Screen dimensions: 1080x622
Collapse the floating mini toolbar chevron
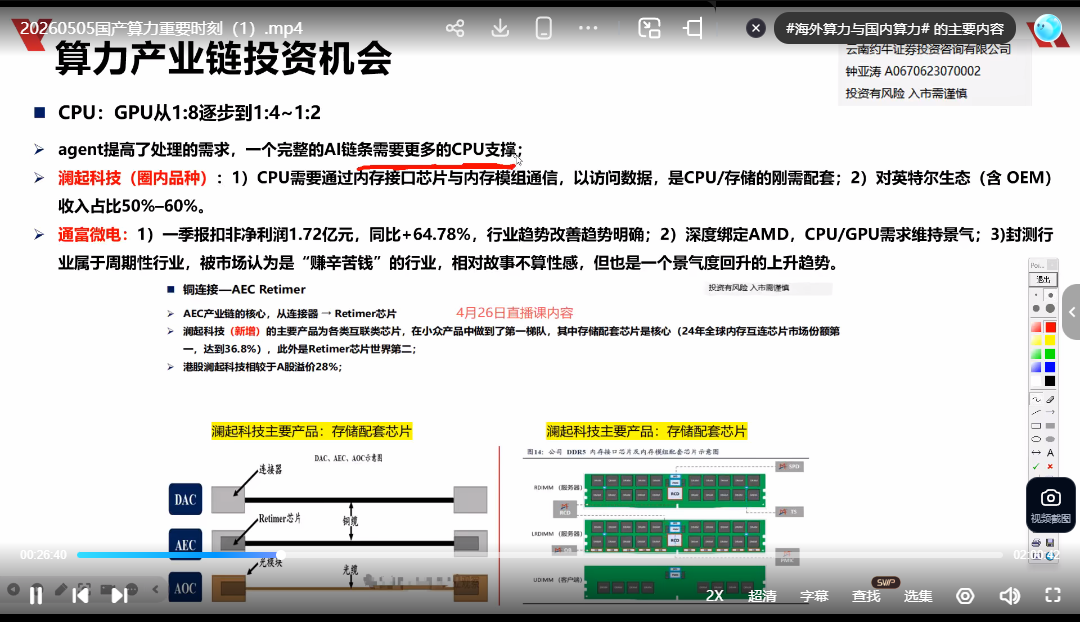coord(156,589)
